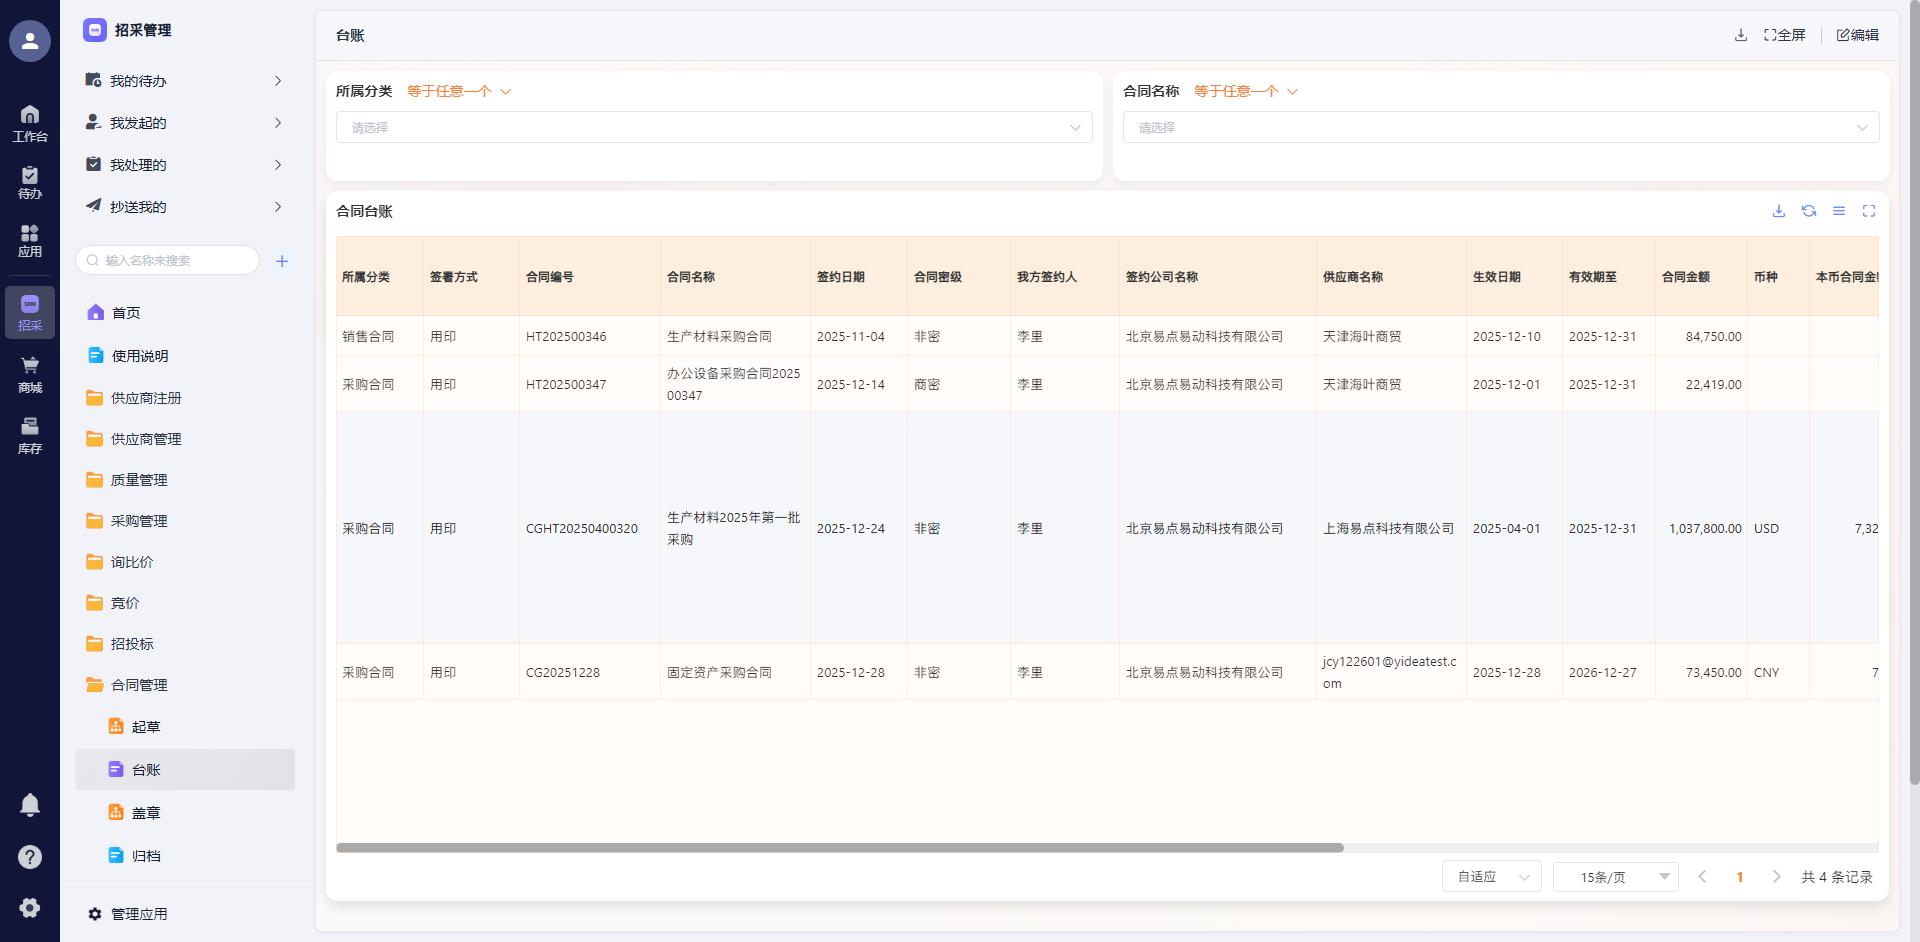Open 供应商管理 folder in sidebar
Viewport: 1920px width, 942px height.
185,439
